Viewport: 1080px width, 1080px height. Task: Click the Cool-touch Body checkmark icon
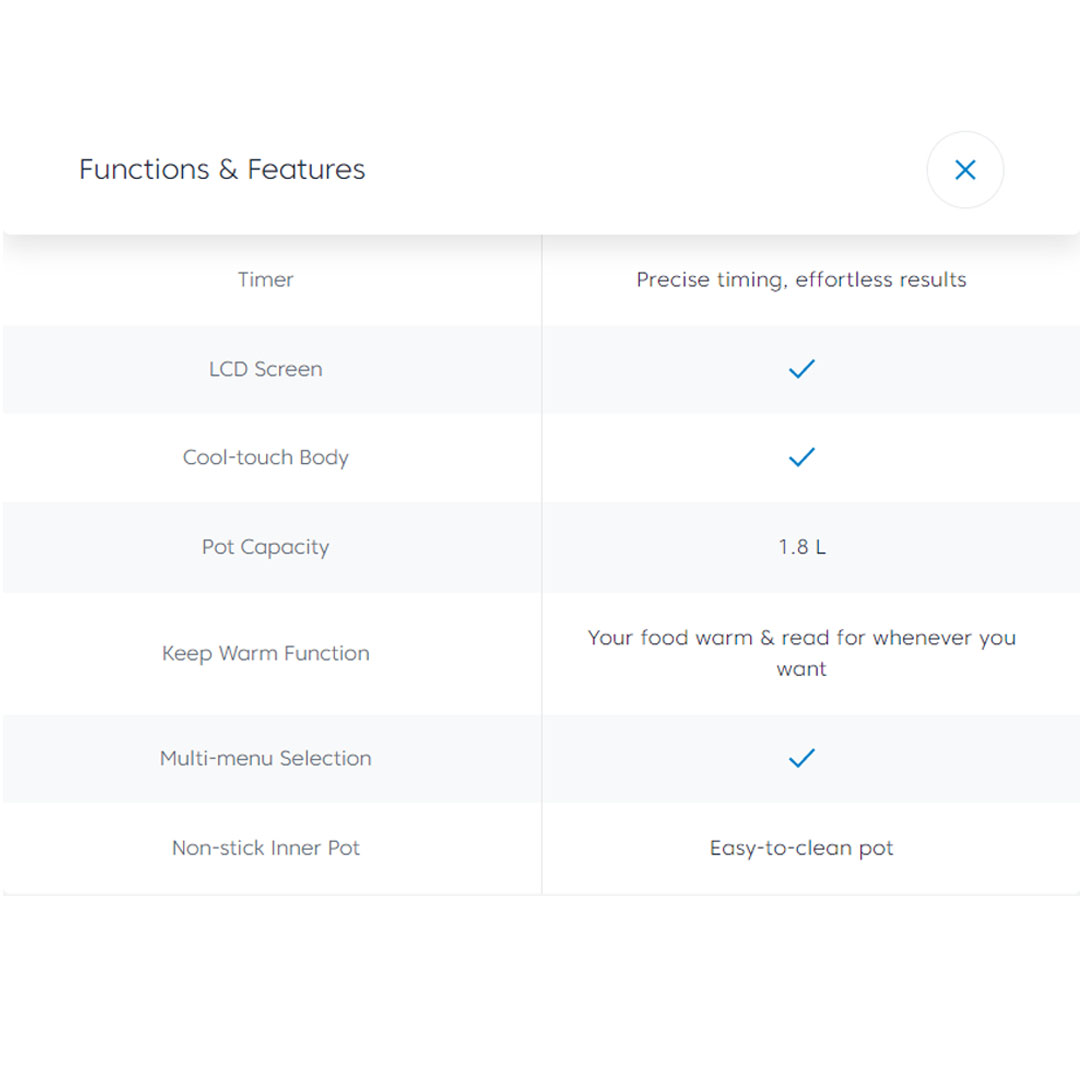click(x=802, y=457)
